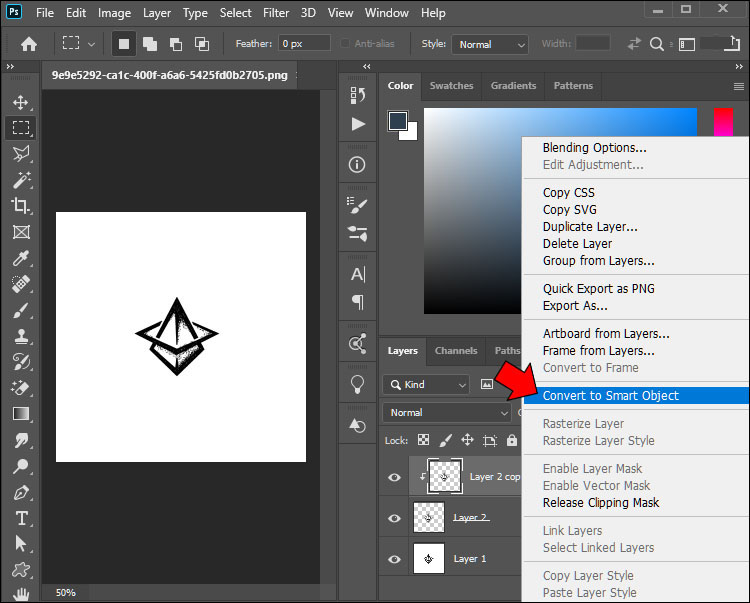Select the Clone Stamp tool
750x603 pixels.
tap(21, 336)
